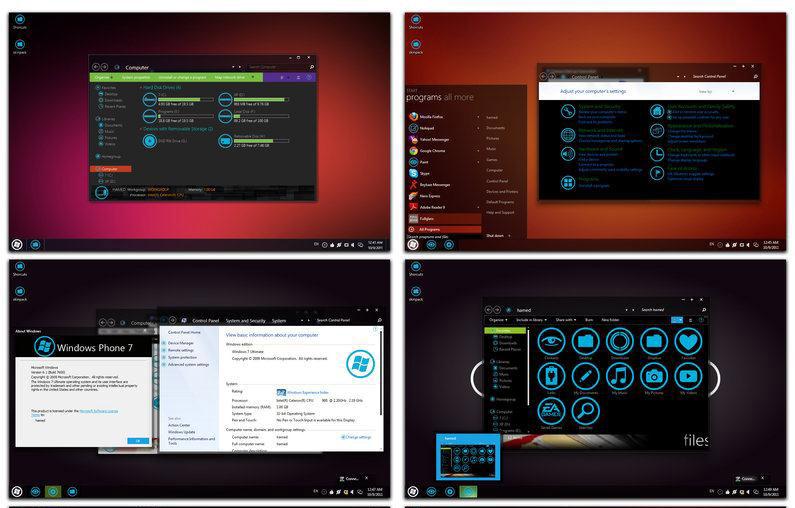Click Map network drive in the toolbar
The image size is (795, 508).
click(229, 77)
